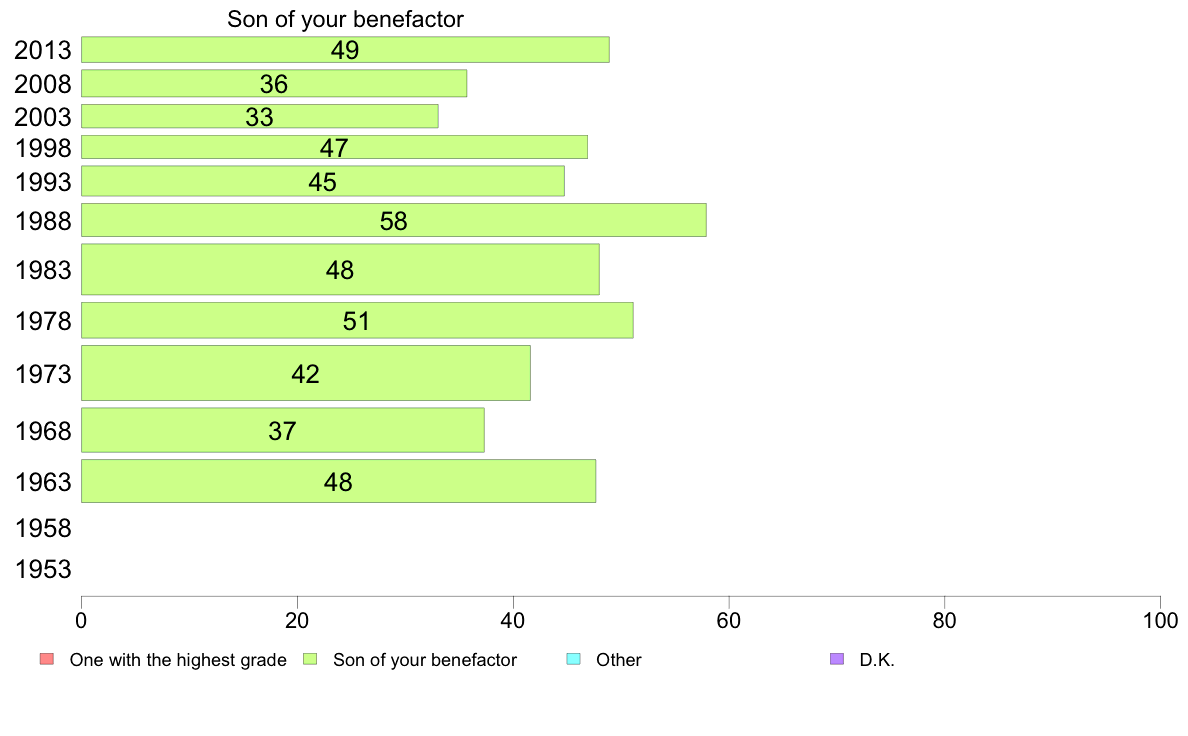Click the 'One with the highest grade' legend text
Screen dimensions: 1188x736
click(x=178, y=660)
